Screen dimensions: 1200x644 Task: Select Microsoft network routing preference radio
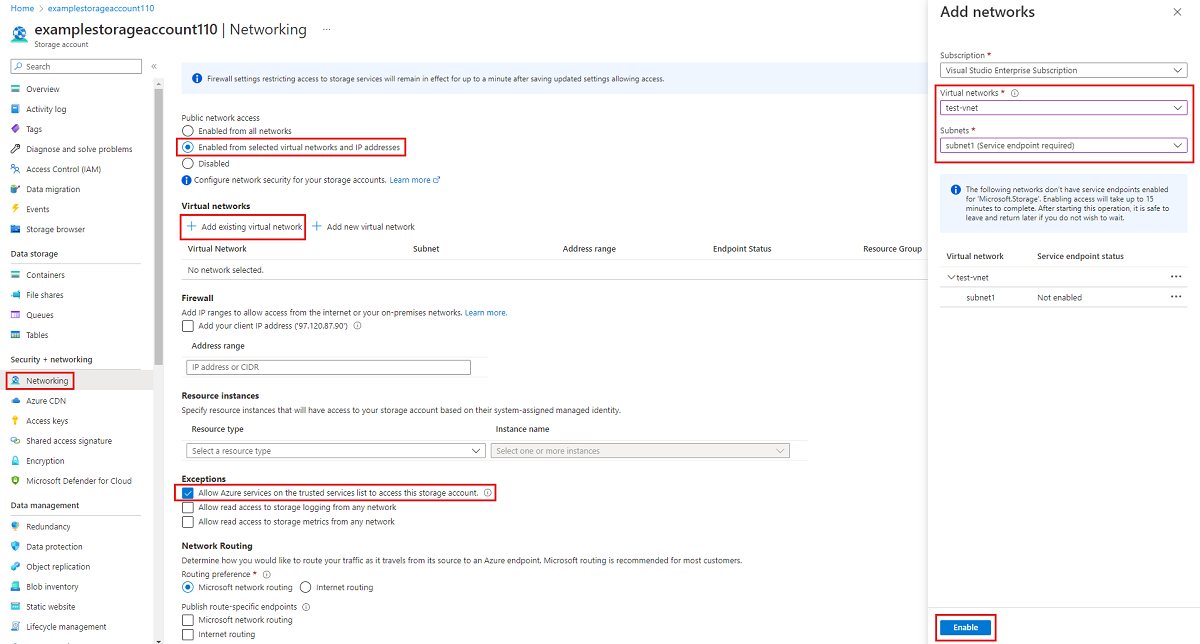(x=187, y=587)
